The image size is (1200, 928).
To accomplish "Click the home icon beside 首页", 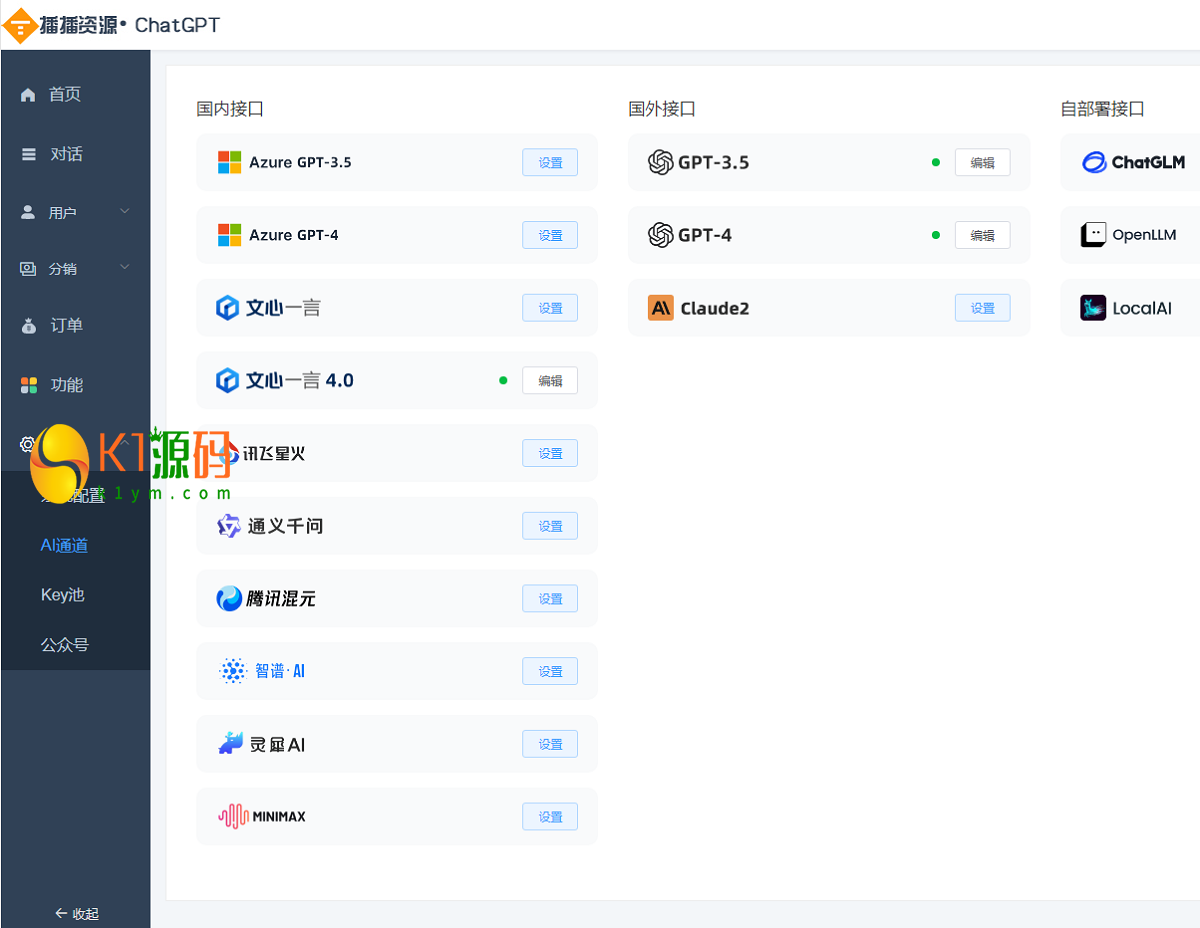I will click(28, 95).
